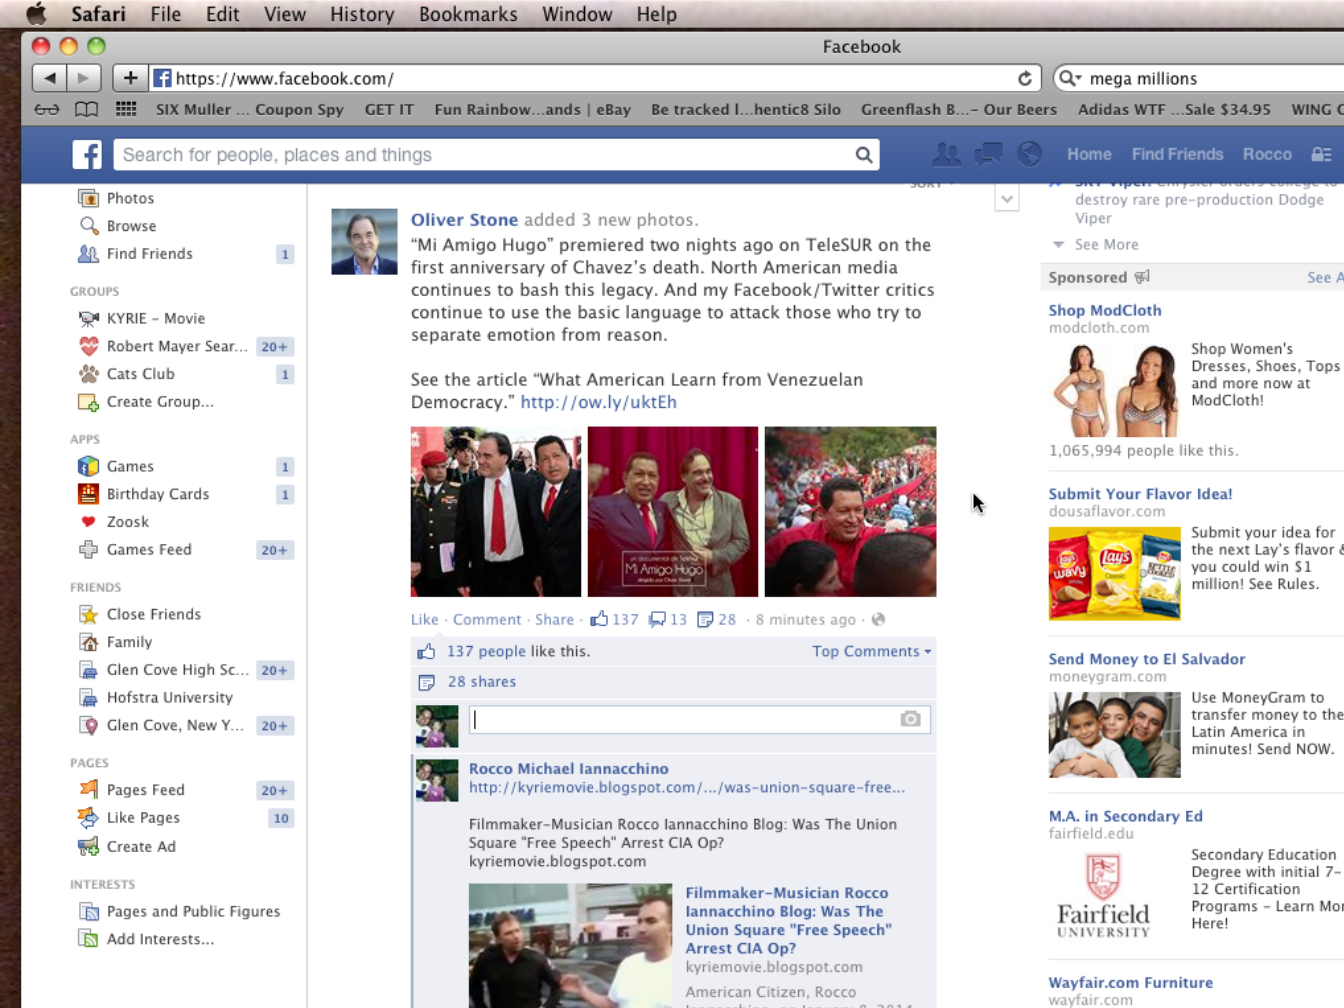Open Rocco Michael Iannacchino's comment profile name
The height and width of the screenshot is (1008, 1344).
tap(569, 768)
